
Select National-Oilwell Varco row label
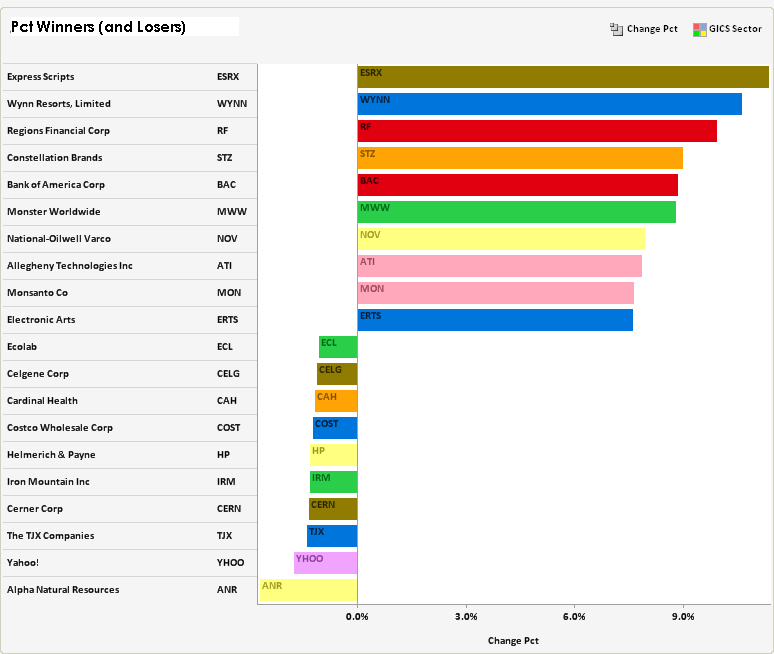click(59, 239)
